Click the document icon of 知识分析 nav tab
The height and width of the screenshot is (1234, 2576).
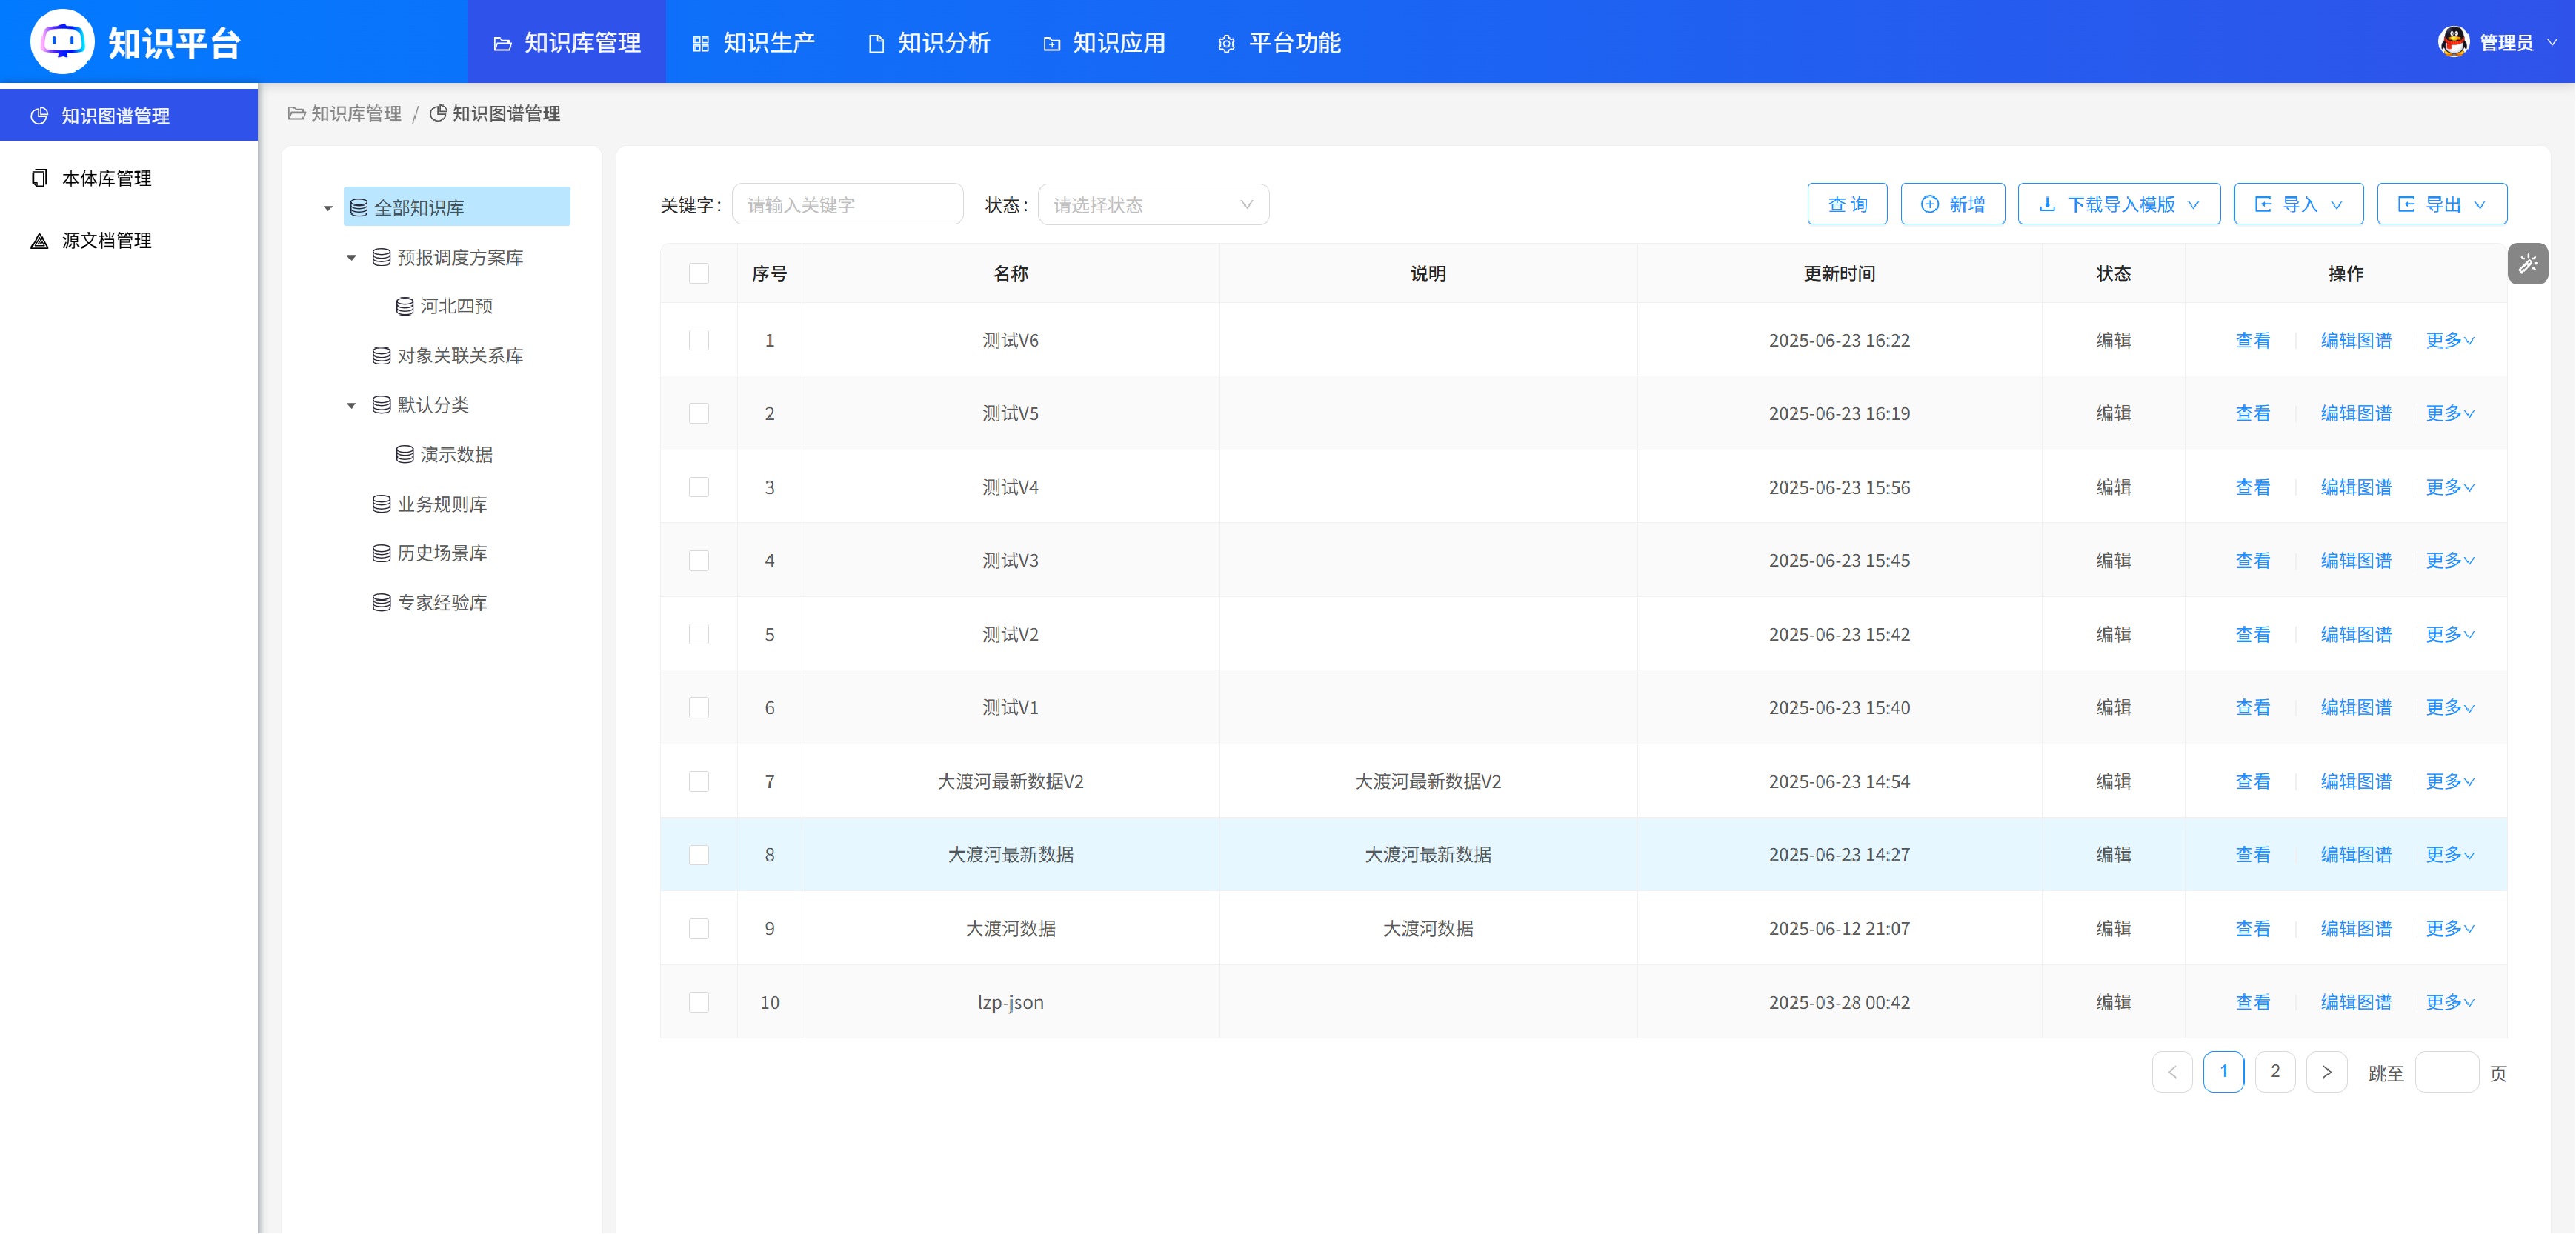[876, 44]
